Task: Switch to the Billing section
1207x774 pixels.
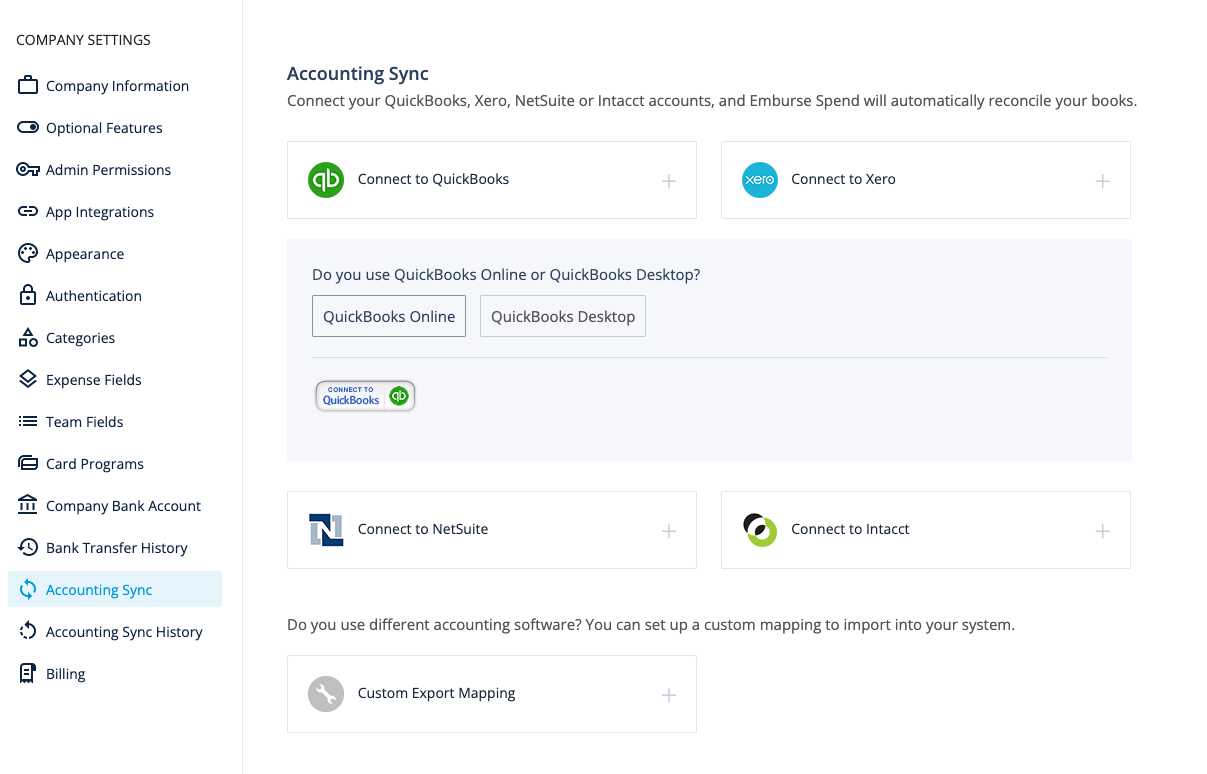Action: coord(65,673)
